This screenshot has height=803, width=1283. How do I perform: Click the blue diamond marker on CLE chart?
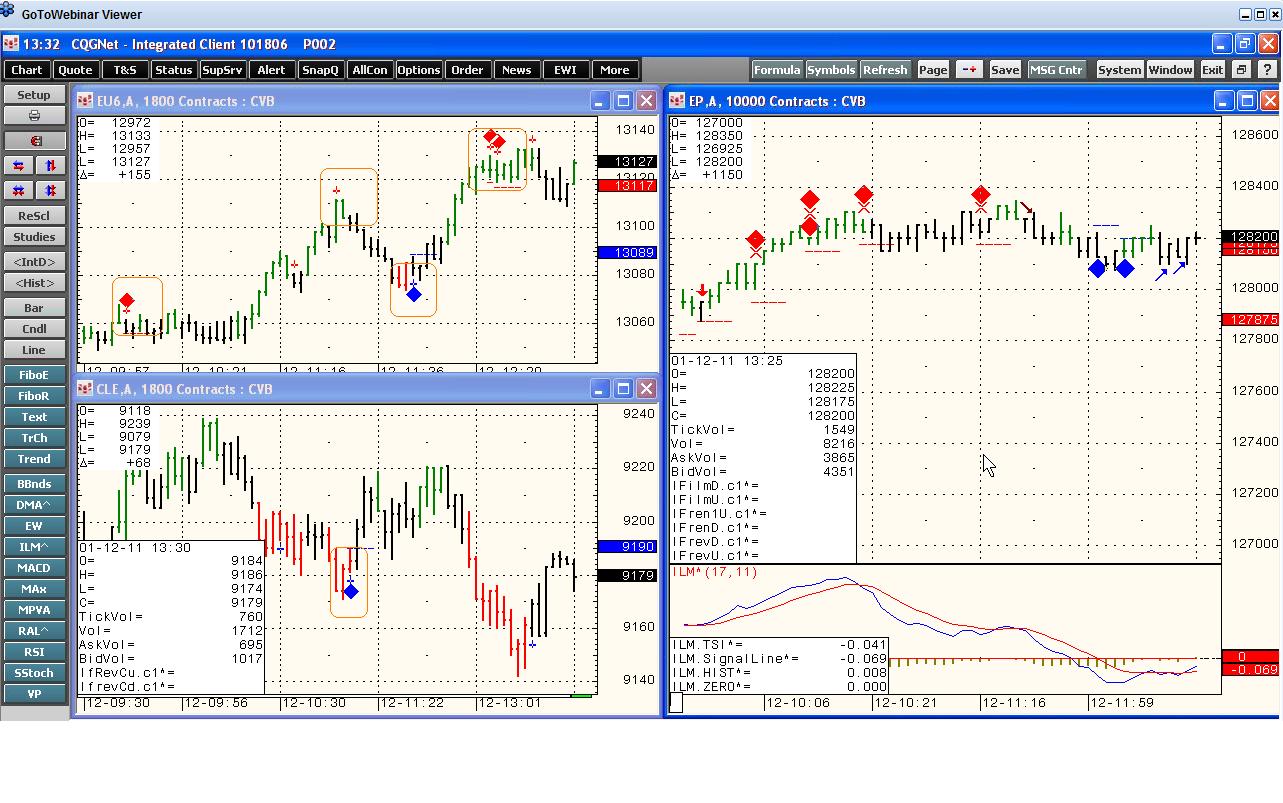pyautogui.click(x=351, y=591)
